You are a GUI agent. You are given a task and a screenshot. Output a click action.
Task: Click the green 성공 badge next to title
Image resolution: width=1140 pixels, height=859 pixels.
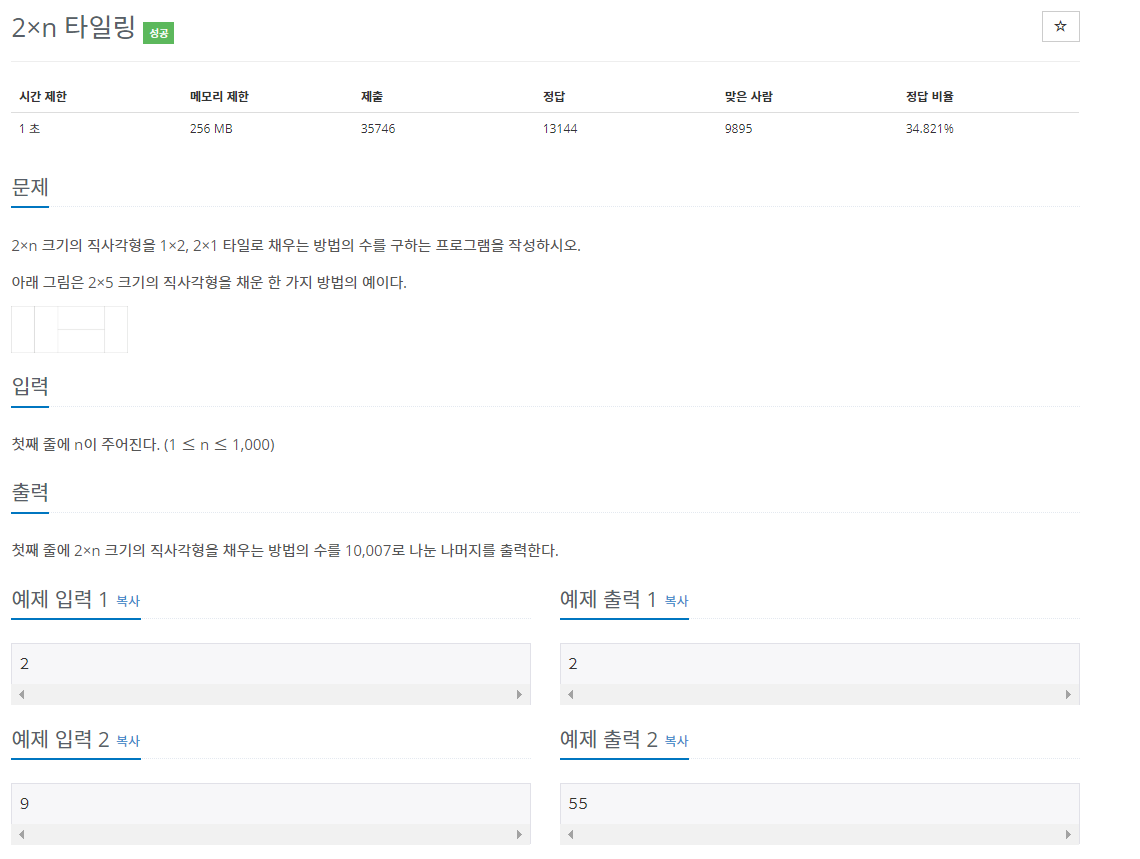click(157, 32)
